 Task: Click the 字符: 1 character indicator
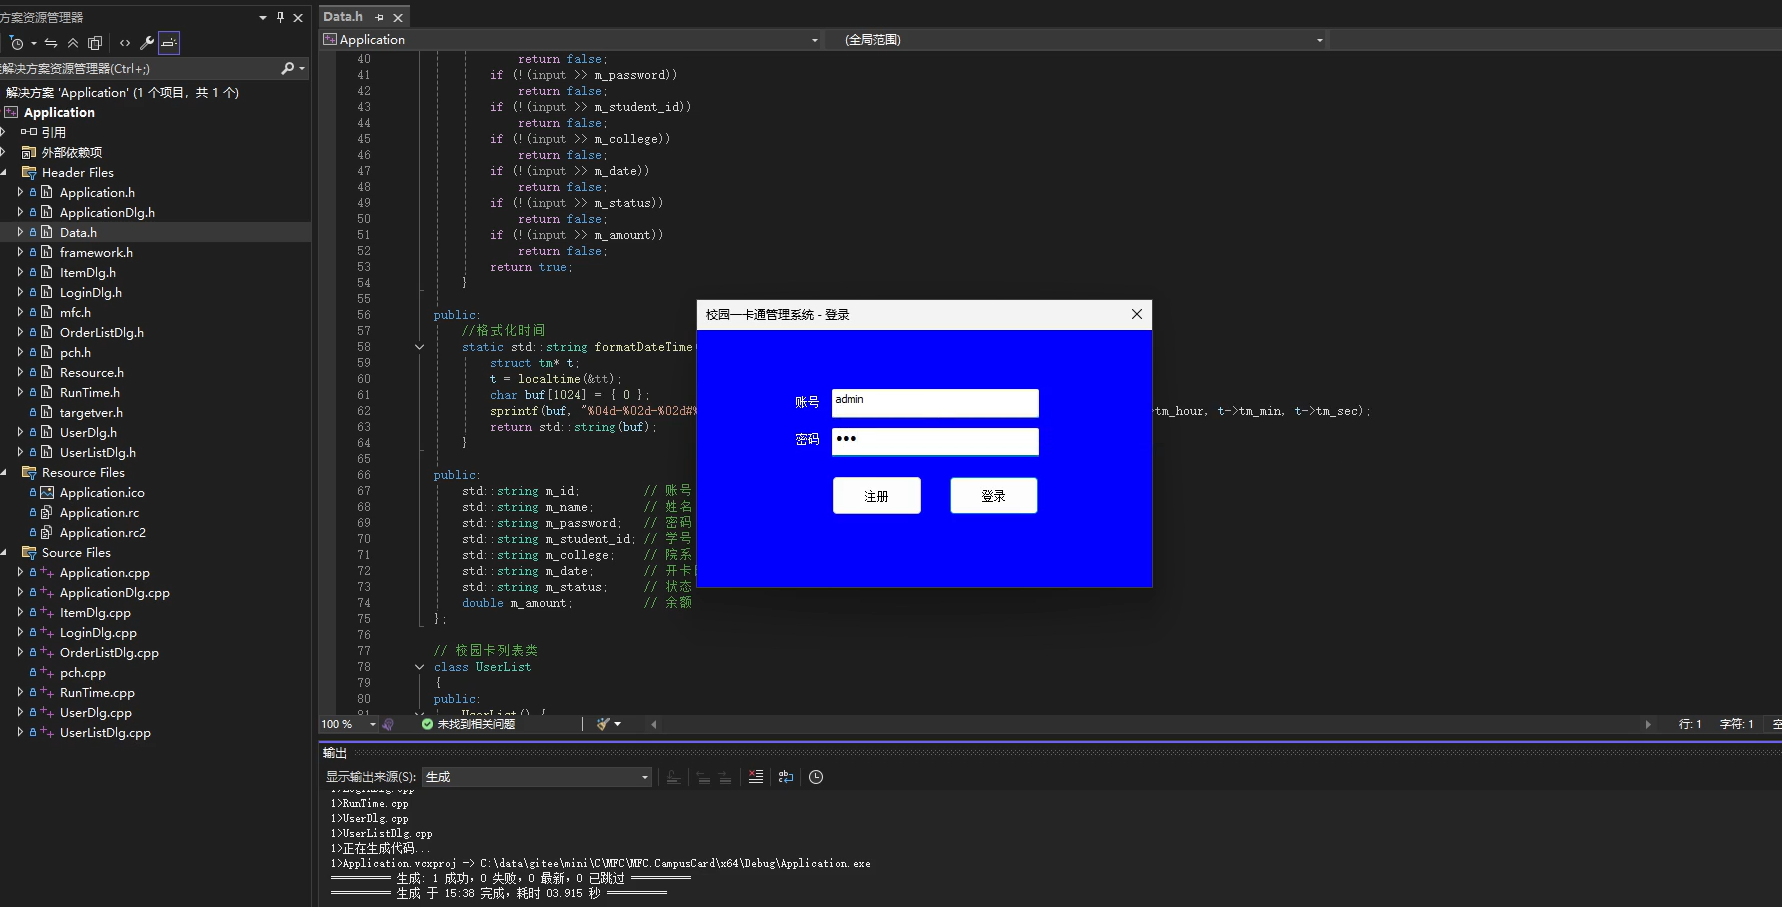(x=1737, y=724)
